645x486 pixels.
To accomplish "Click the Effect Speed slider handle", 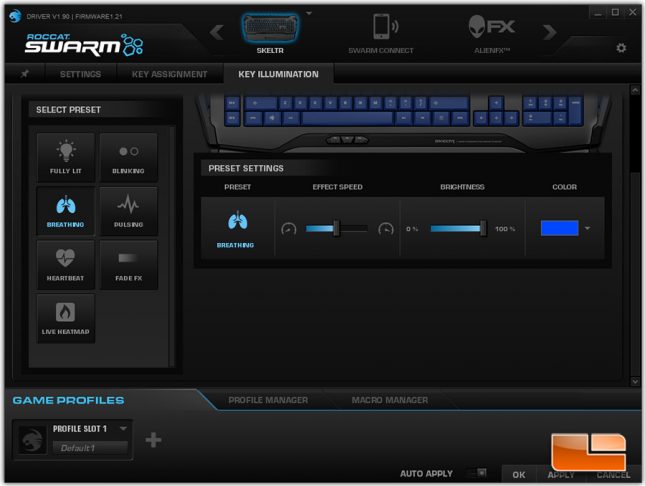I will click(x=336, y=228).
